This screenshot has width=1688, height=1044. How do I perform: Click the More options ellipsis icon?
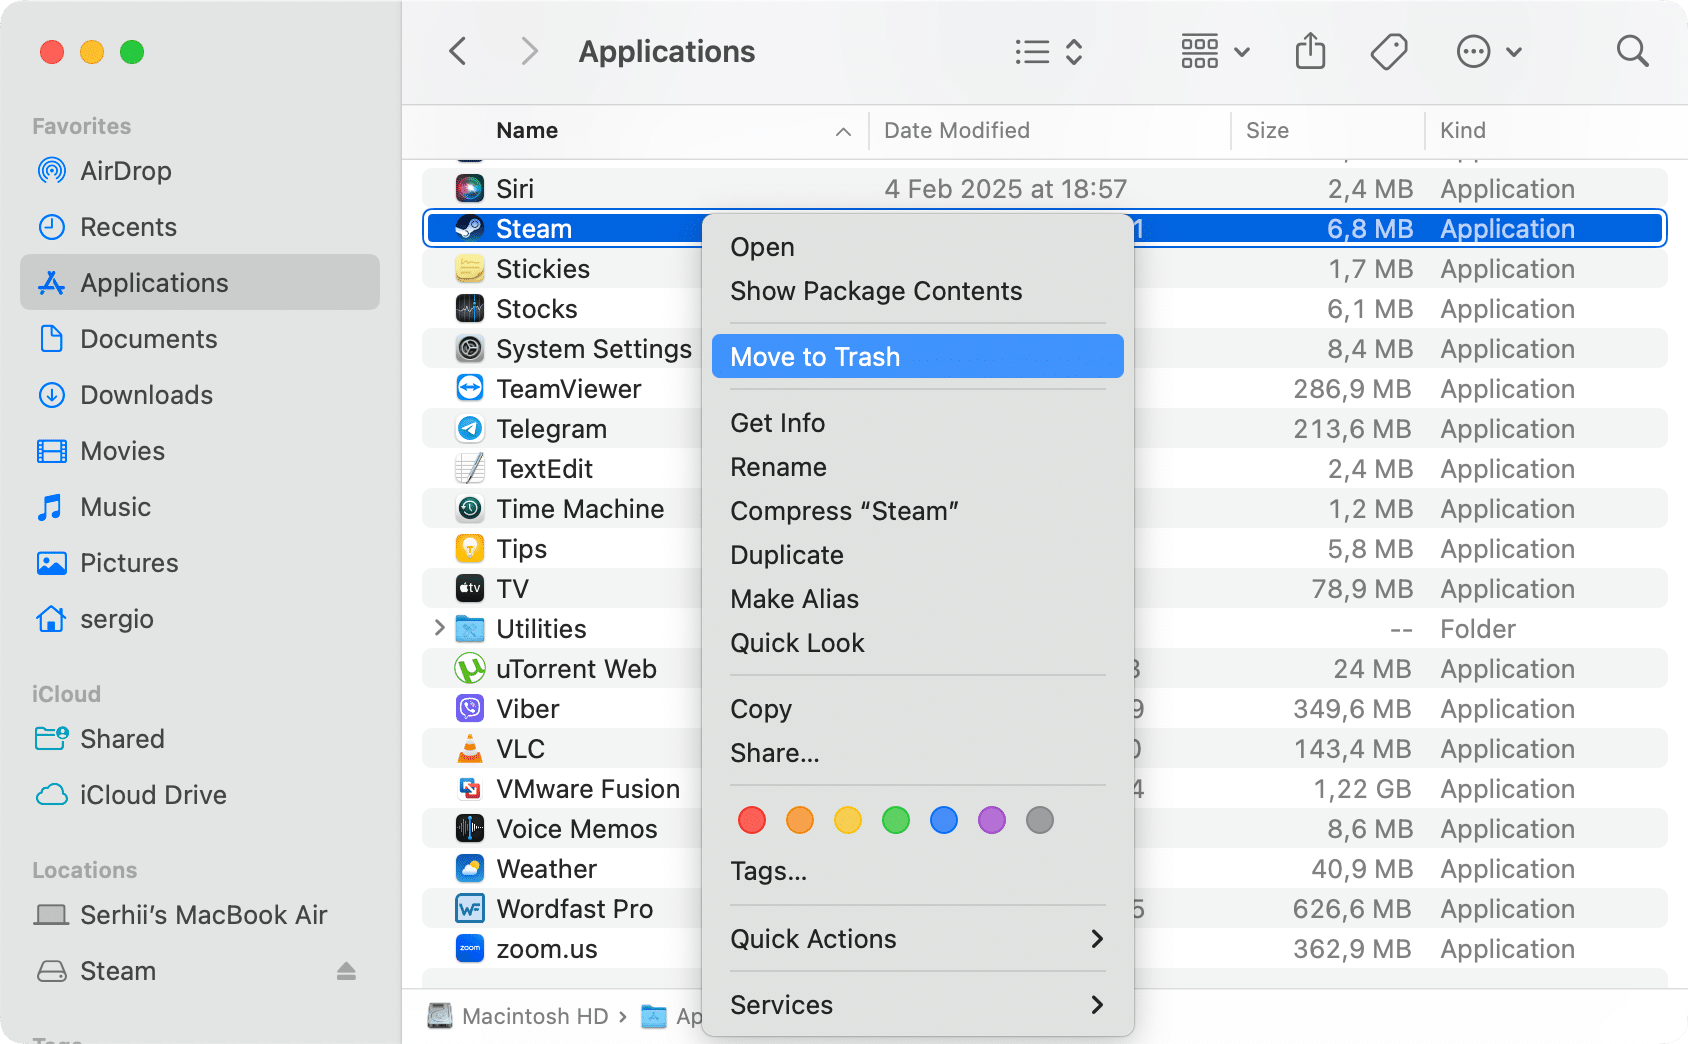pyautogui.click(x=1473, y=50)
